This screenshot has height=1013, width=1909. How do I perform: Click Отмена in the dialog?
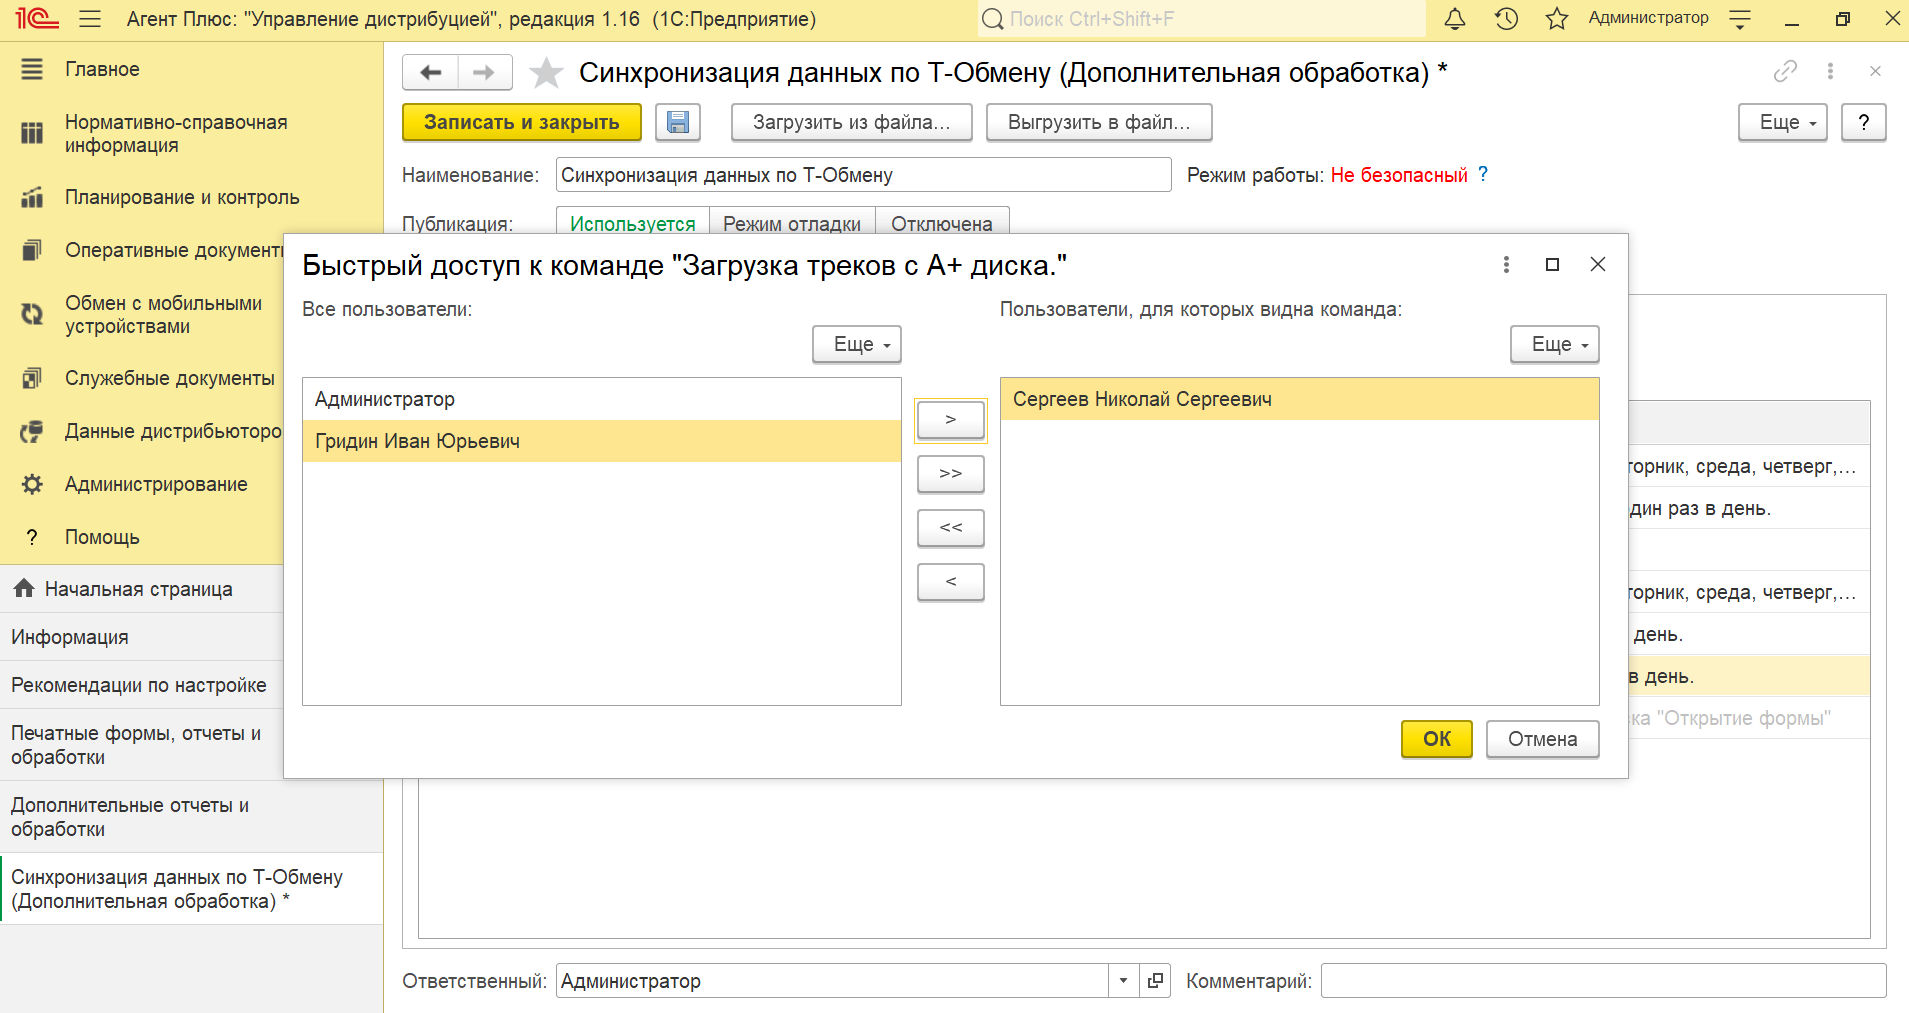pyautogui.click(x=1543, y=739)
